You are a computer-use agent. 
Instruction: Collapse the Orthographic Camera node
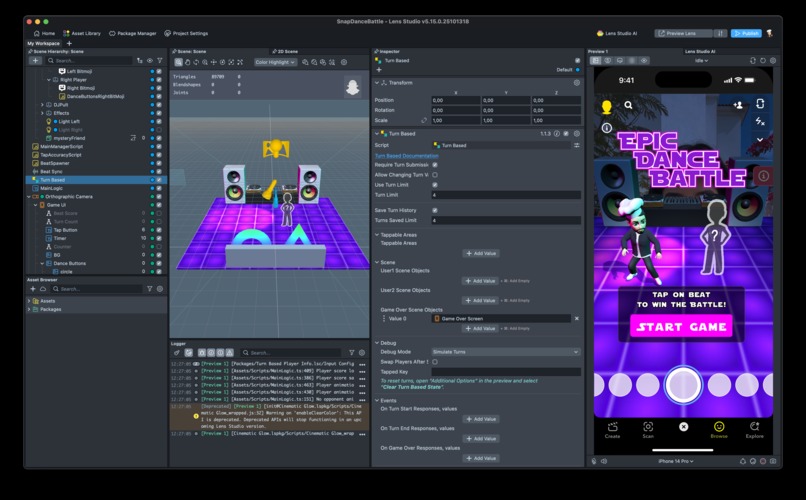point(29,197)
